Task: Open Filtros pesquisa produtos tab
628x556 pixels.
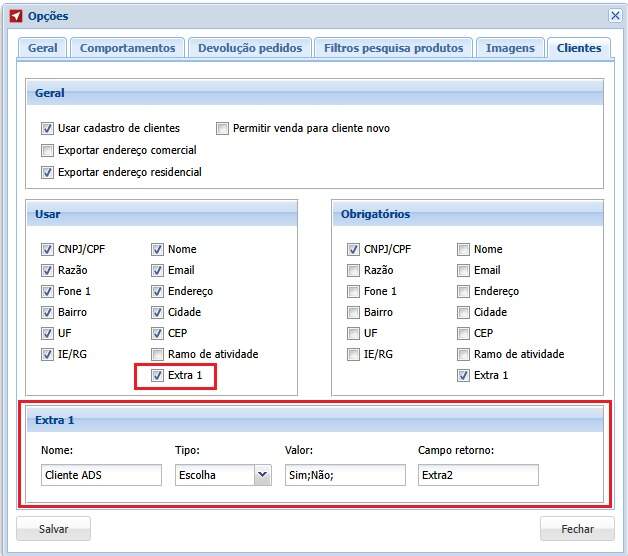Action: [393, 48]
